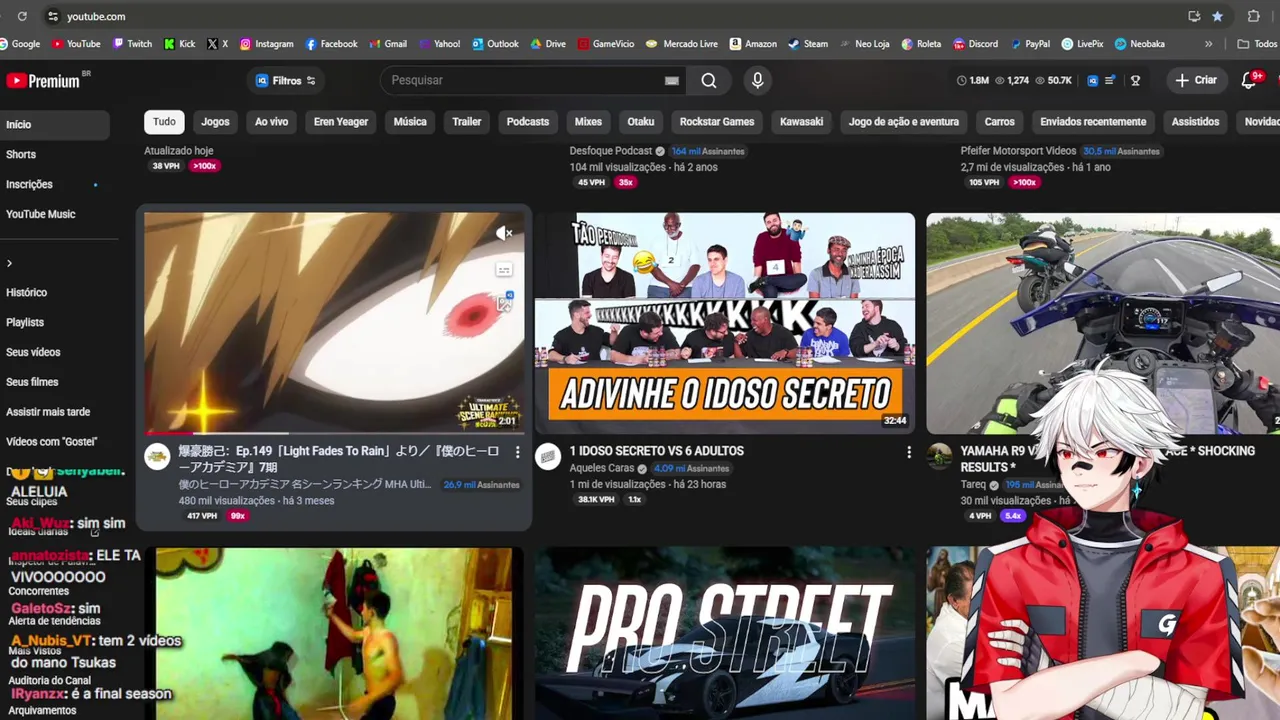The image size is (1280, 720).
Task: Open the Gmail bookmark
Action: tap(387, 44)
